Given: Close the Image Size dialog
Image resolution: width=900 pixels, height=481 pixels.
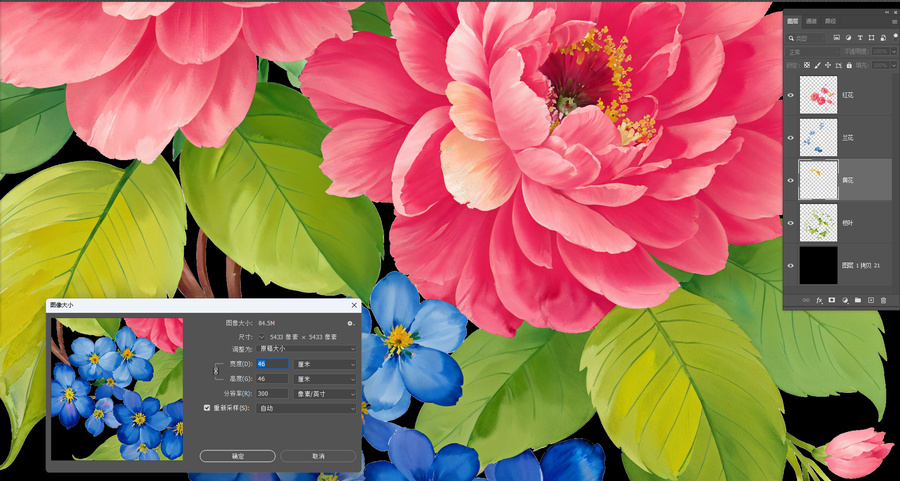Looking at the screenshot, I should click(354, 305).
